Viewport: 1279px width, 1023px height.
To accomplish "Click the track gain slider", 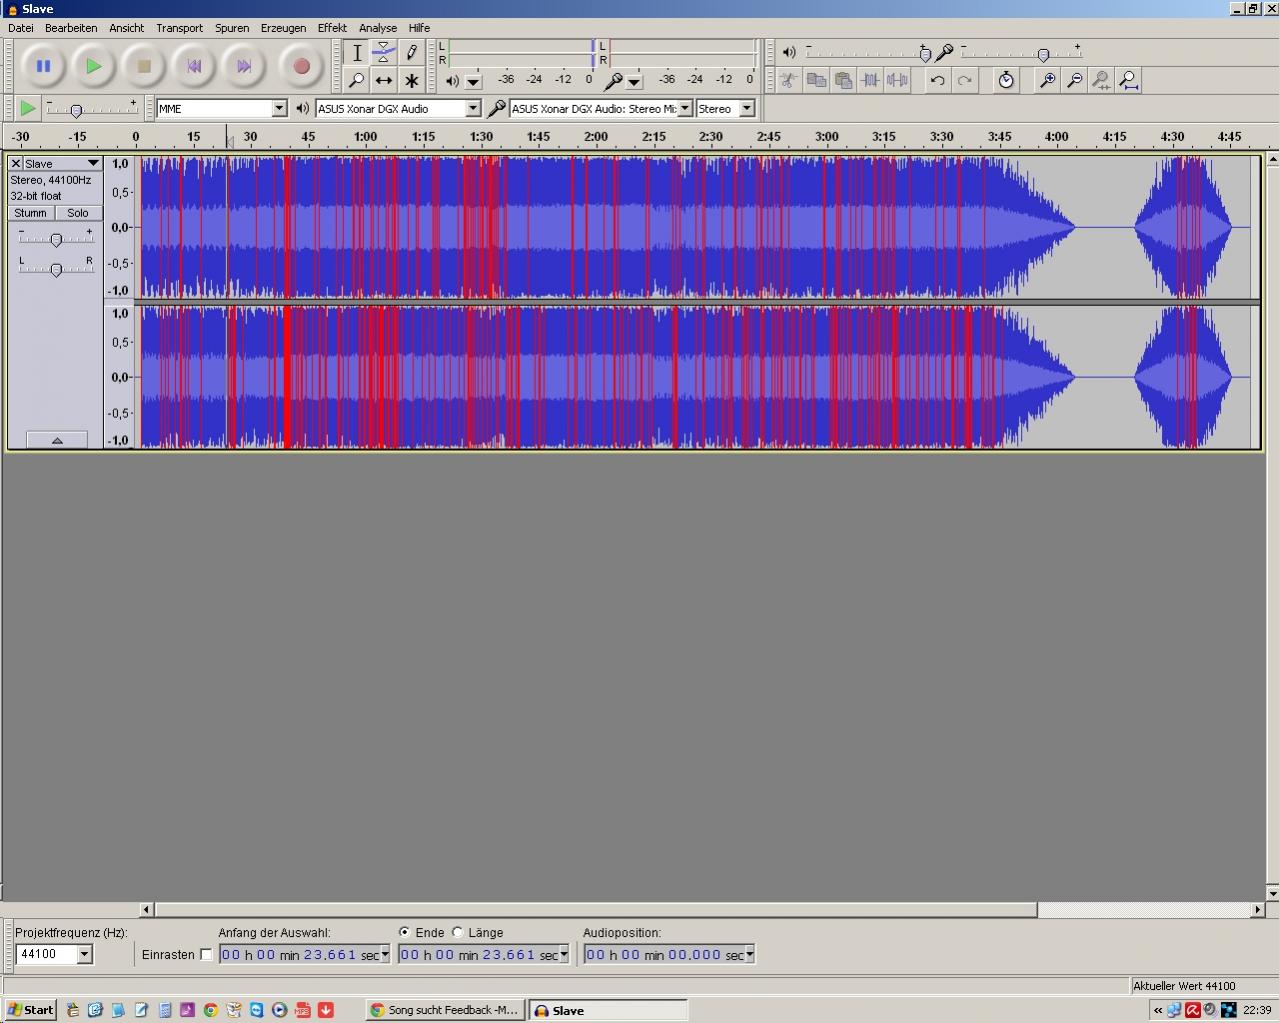I will [x=56, y=239].
